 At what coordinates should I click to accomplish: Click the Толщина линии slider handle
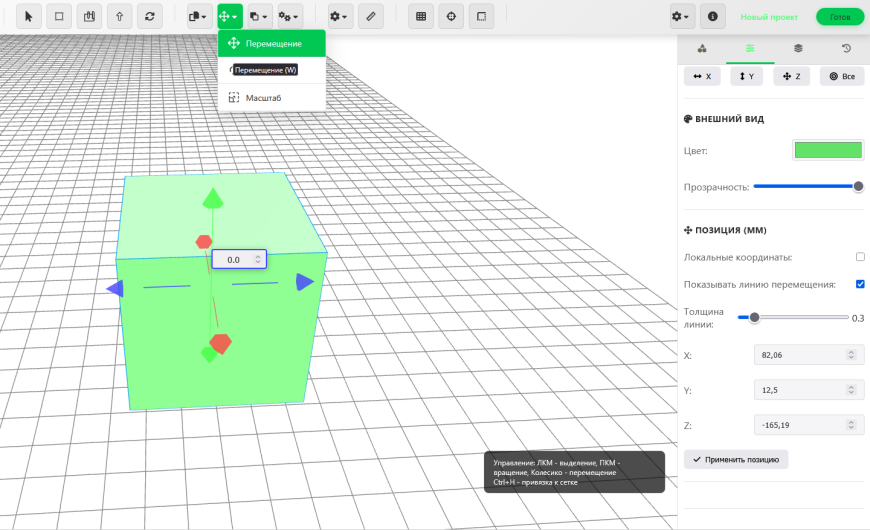click(x=755, y=317)
